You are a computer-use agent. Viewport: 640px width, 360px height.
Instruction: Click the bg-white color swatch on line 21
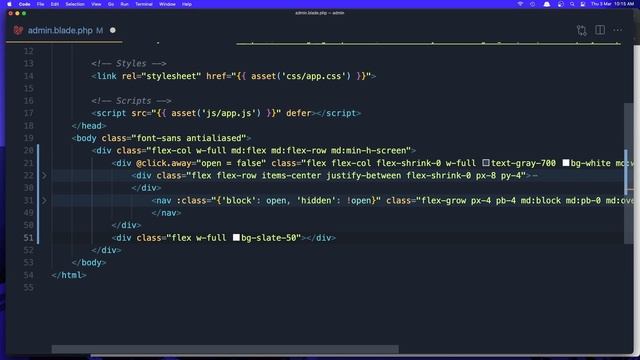coord(566,163)
